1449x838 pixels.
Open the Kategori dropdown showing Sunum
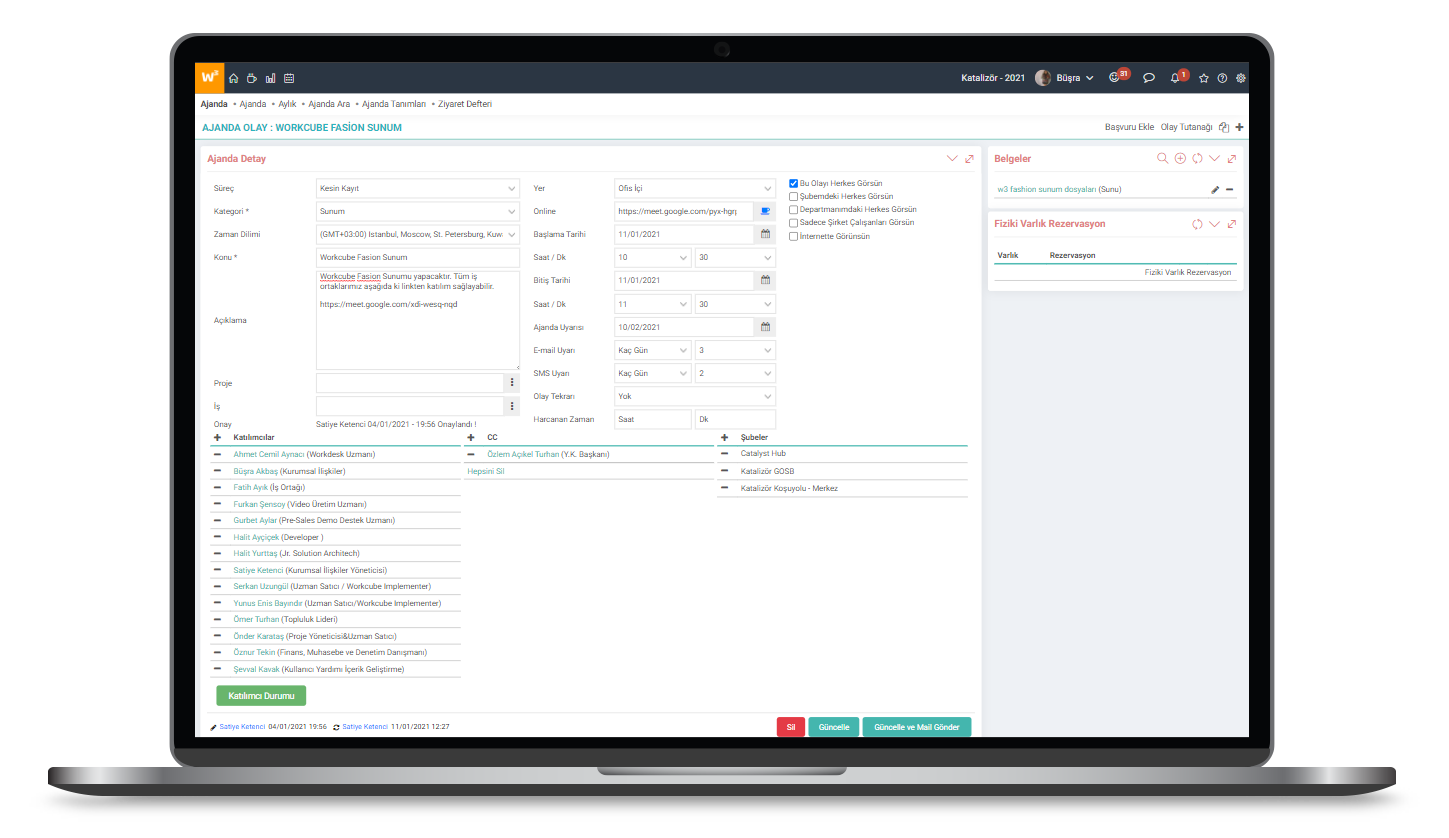tap(418, 211)
